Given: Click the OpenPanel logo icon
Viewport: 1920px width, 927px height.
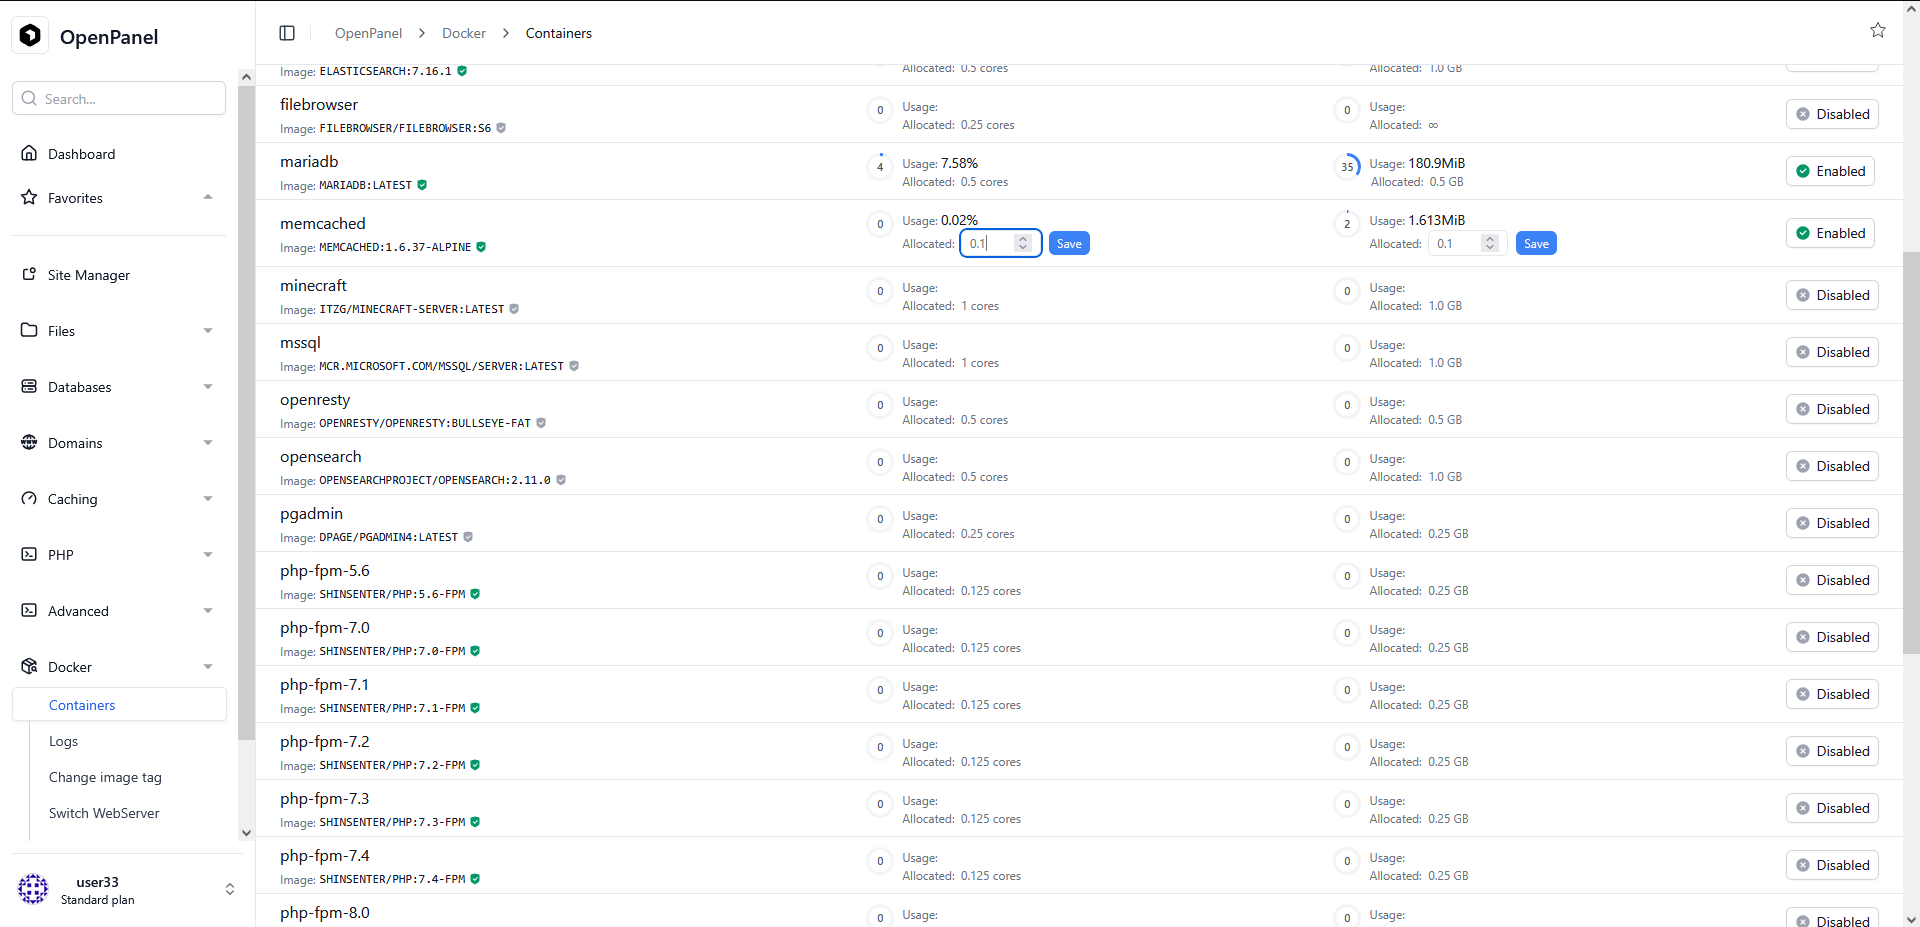Looking at the screenshot, I should coord(30,36).
